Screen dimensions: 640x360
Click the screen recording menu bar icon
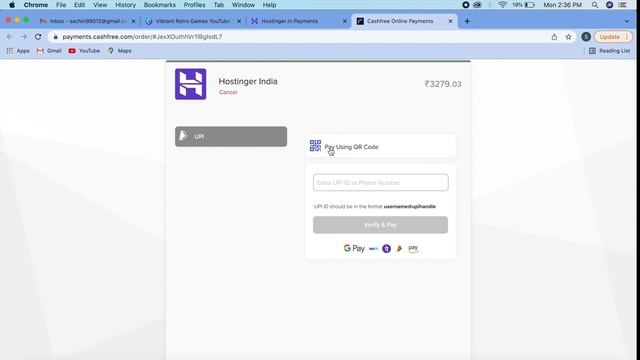466,5
